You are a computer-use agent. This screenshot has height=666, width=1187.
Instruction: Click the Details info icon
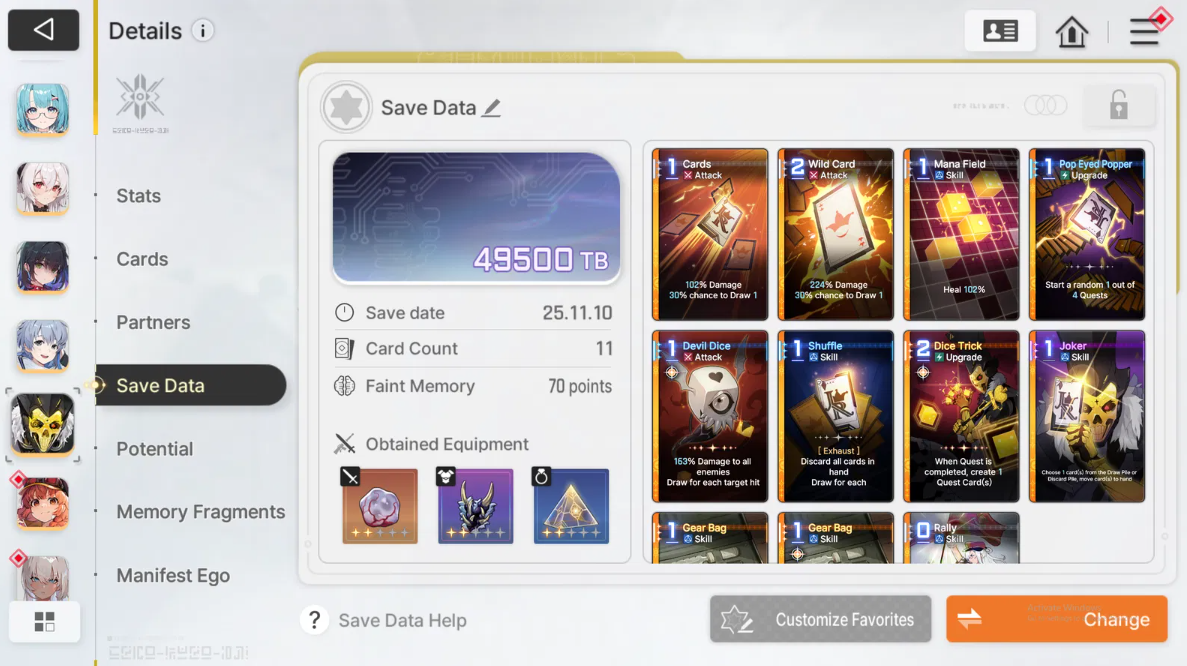pyautogui.click(x=202, y=31)
